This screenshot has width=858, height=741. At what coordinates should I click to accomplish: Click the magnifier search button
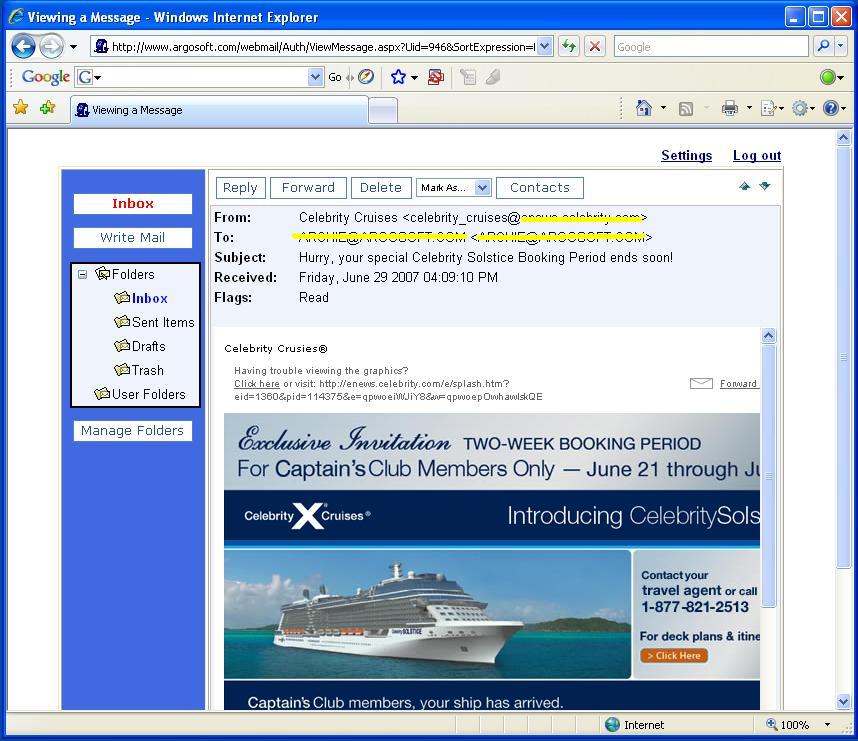tap(823, 47)
